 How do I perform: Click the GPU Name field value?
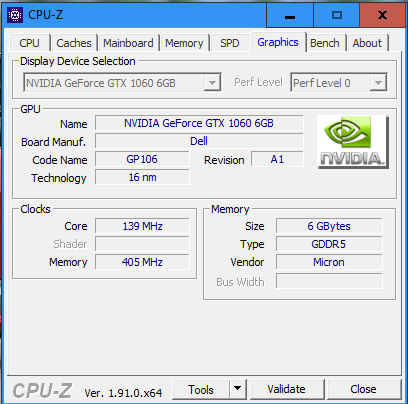pos(199,123)
